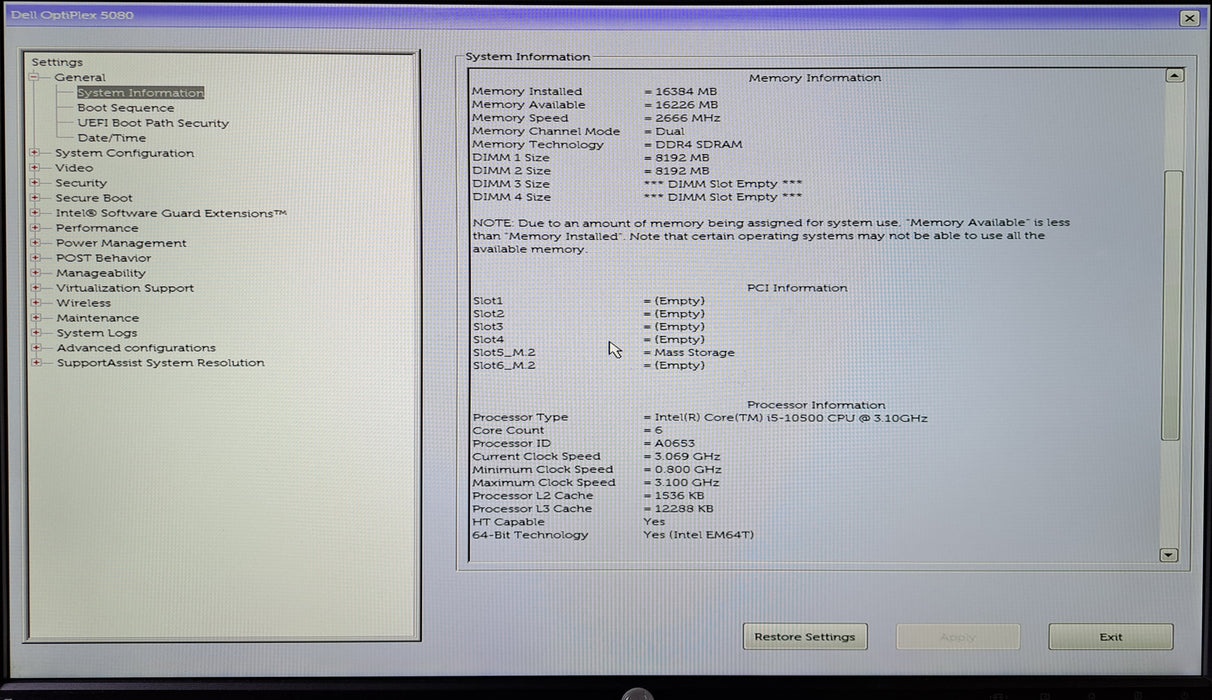Click the scroll down arrow

click(1168, 555)
